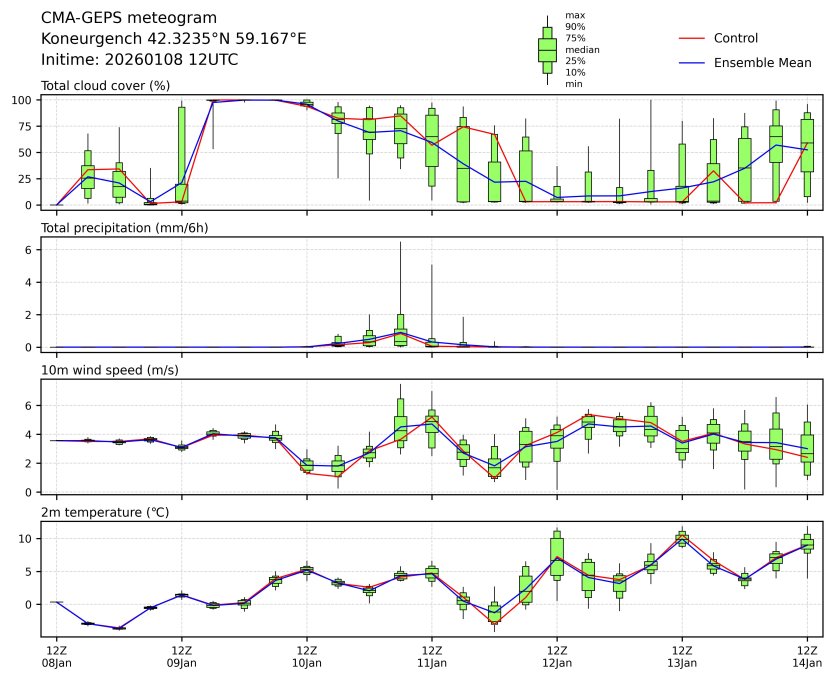This screenshot has width=834, height=680.
Task: Click the tallest precipitation whisker peak
Action: [x=400, y=242]
